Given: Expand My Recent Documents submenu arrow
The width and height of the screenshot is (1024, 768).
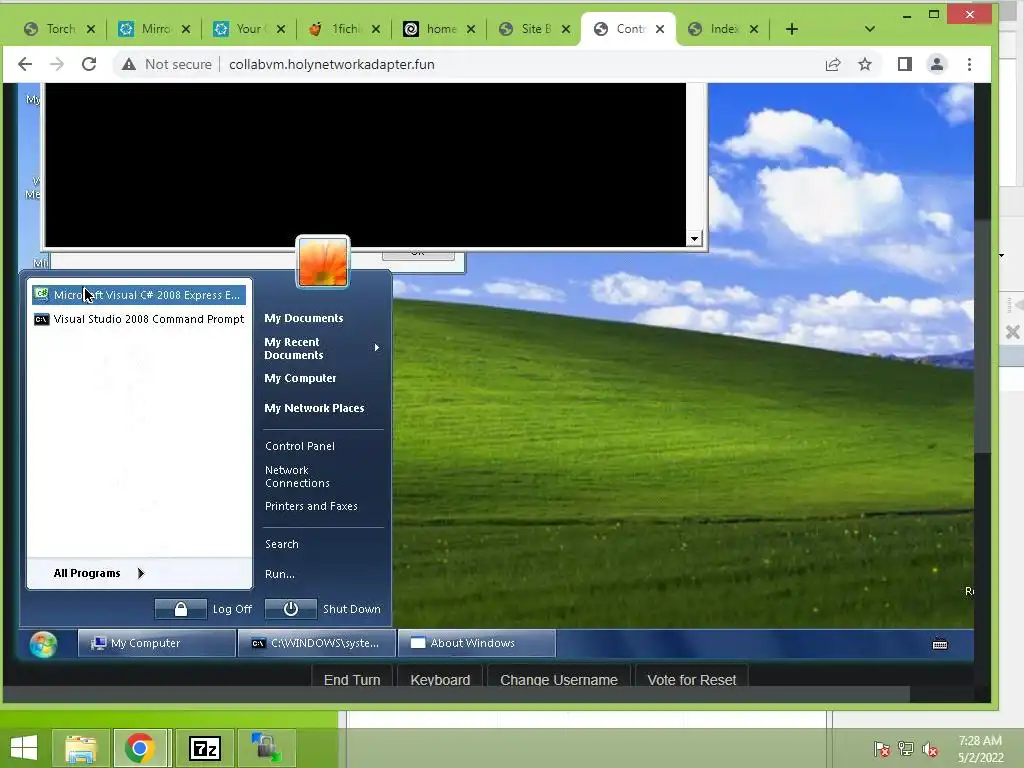Looking at the screenshot, I should pyautogui.click(x=377, y=347).
